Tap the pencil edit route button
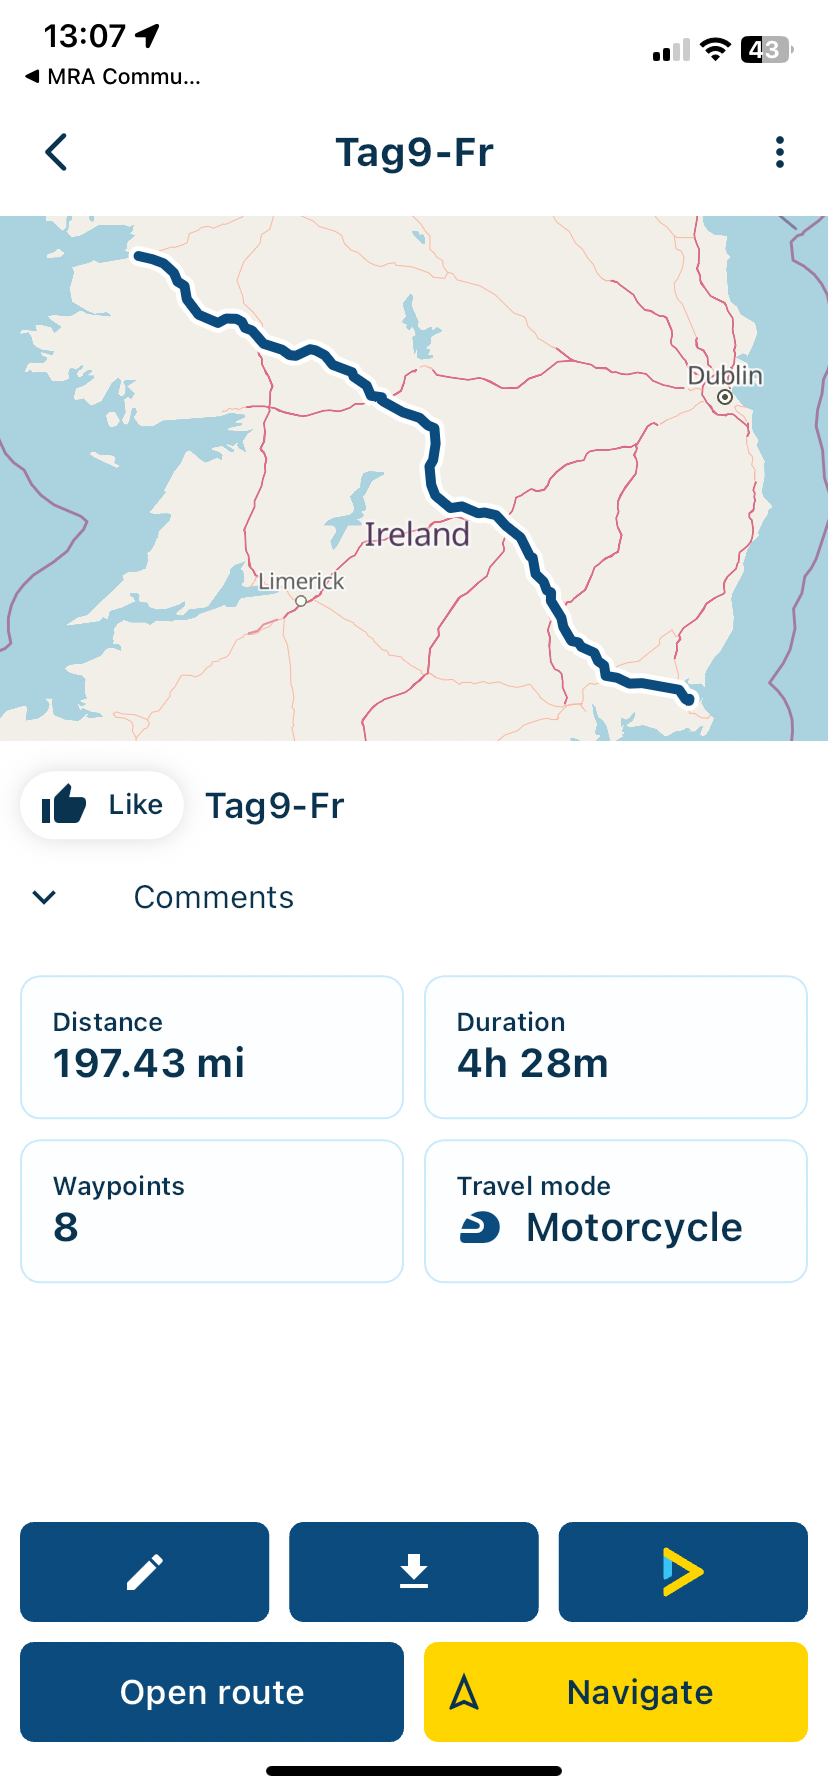Image resolution: width=828 pixels, height=1792 pixels. point(145,1572)
